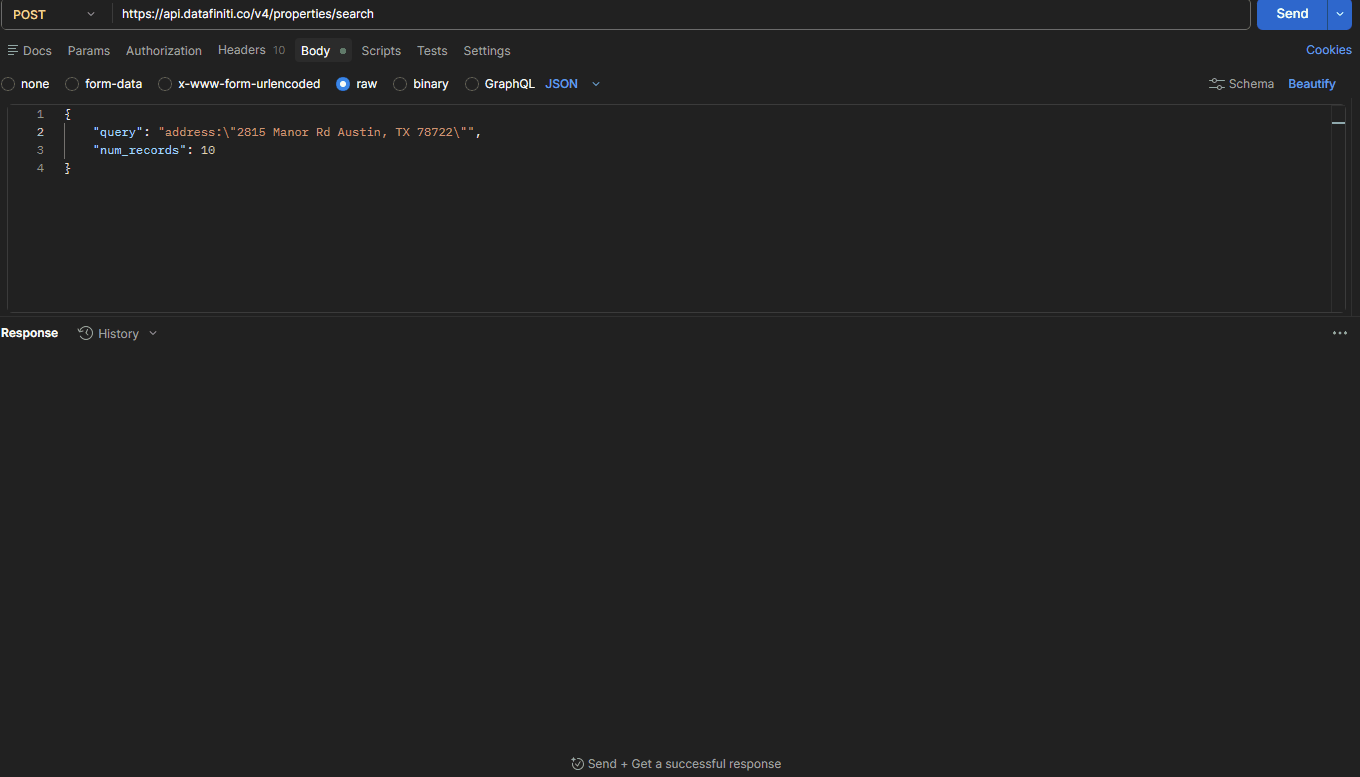Click the Beautify link
The image size is (1360, 777).
[1312, 84]
